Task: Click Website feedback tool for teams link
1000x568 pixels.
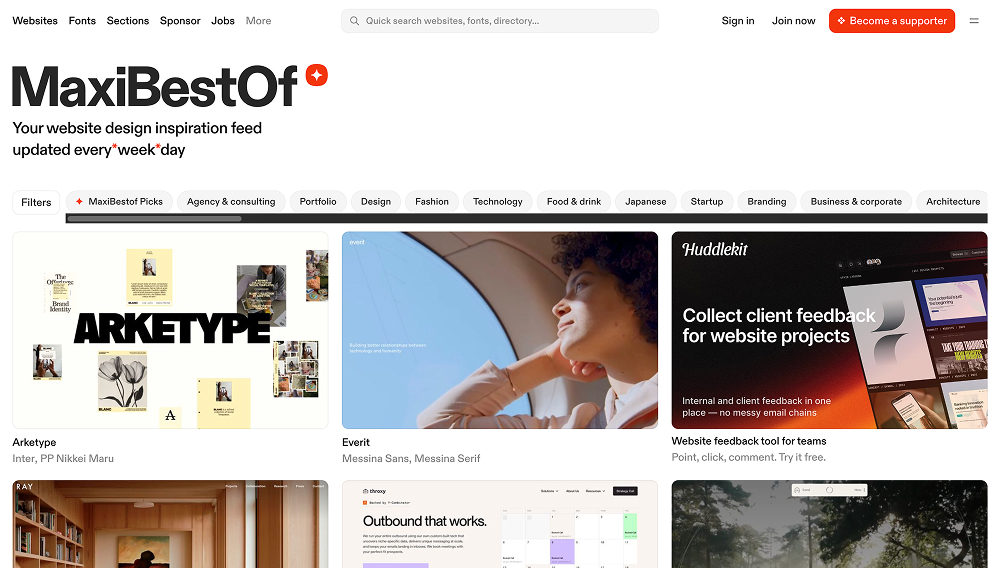Action: [749, 441]
